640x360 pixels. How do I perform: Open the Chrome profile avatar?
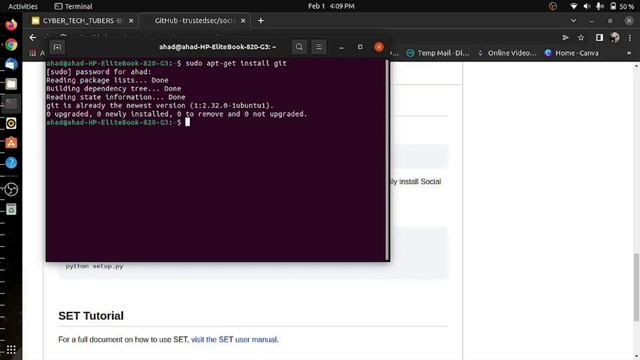615,38
